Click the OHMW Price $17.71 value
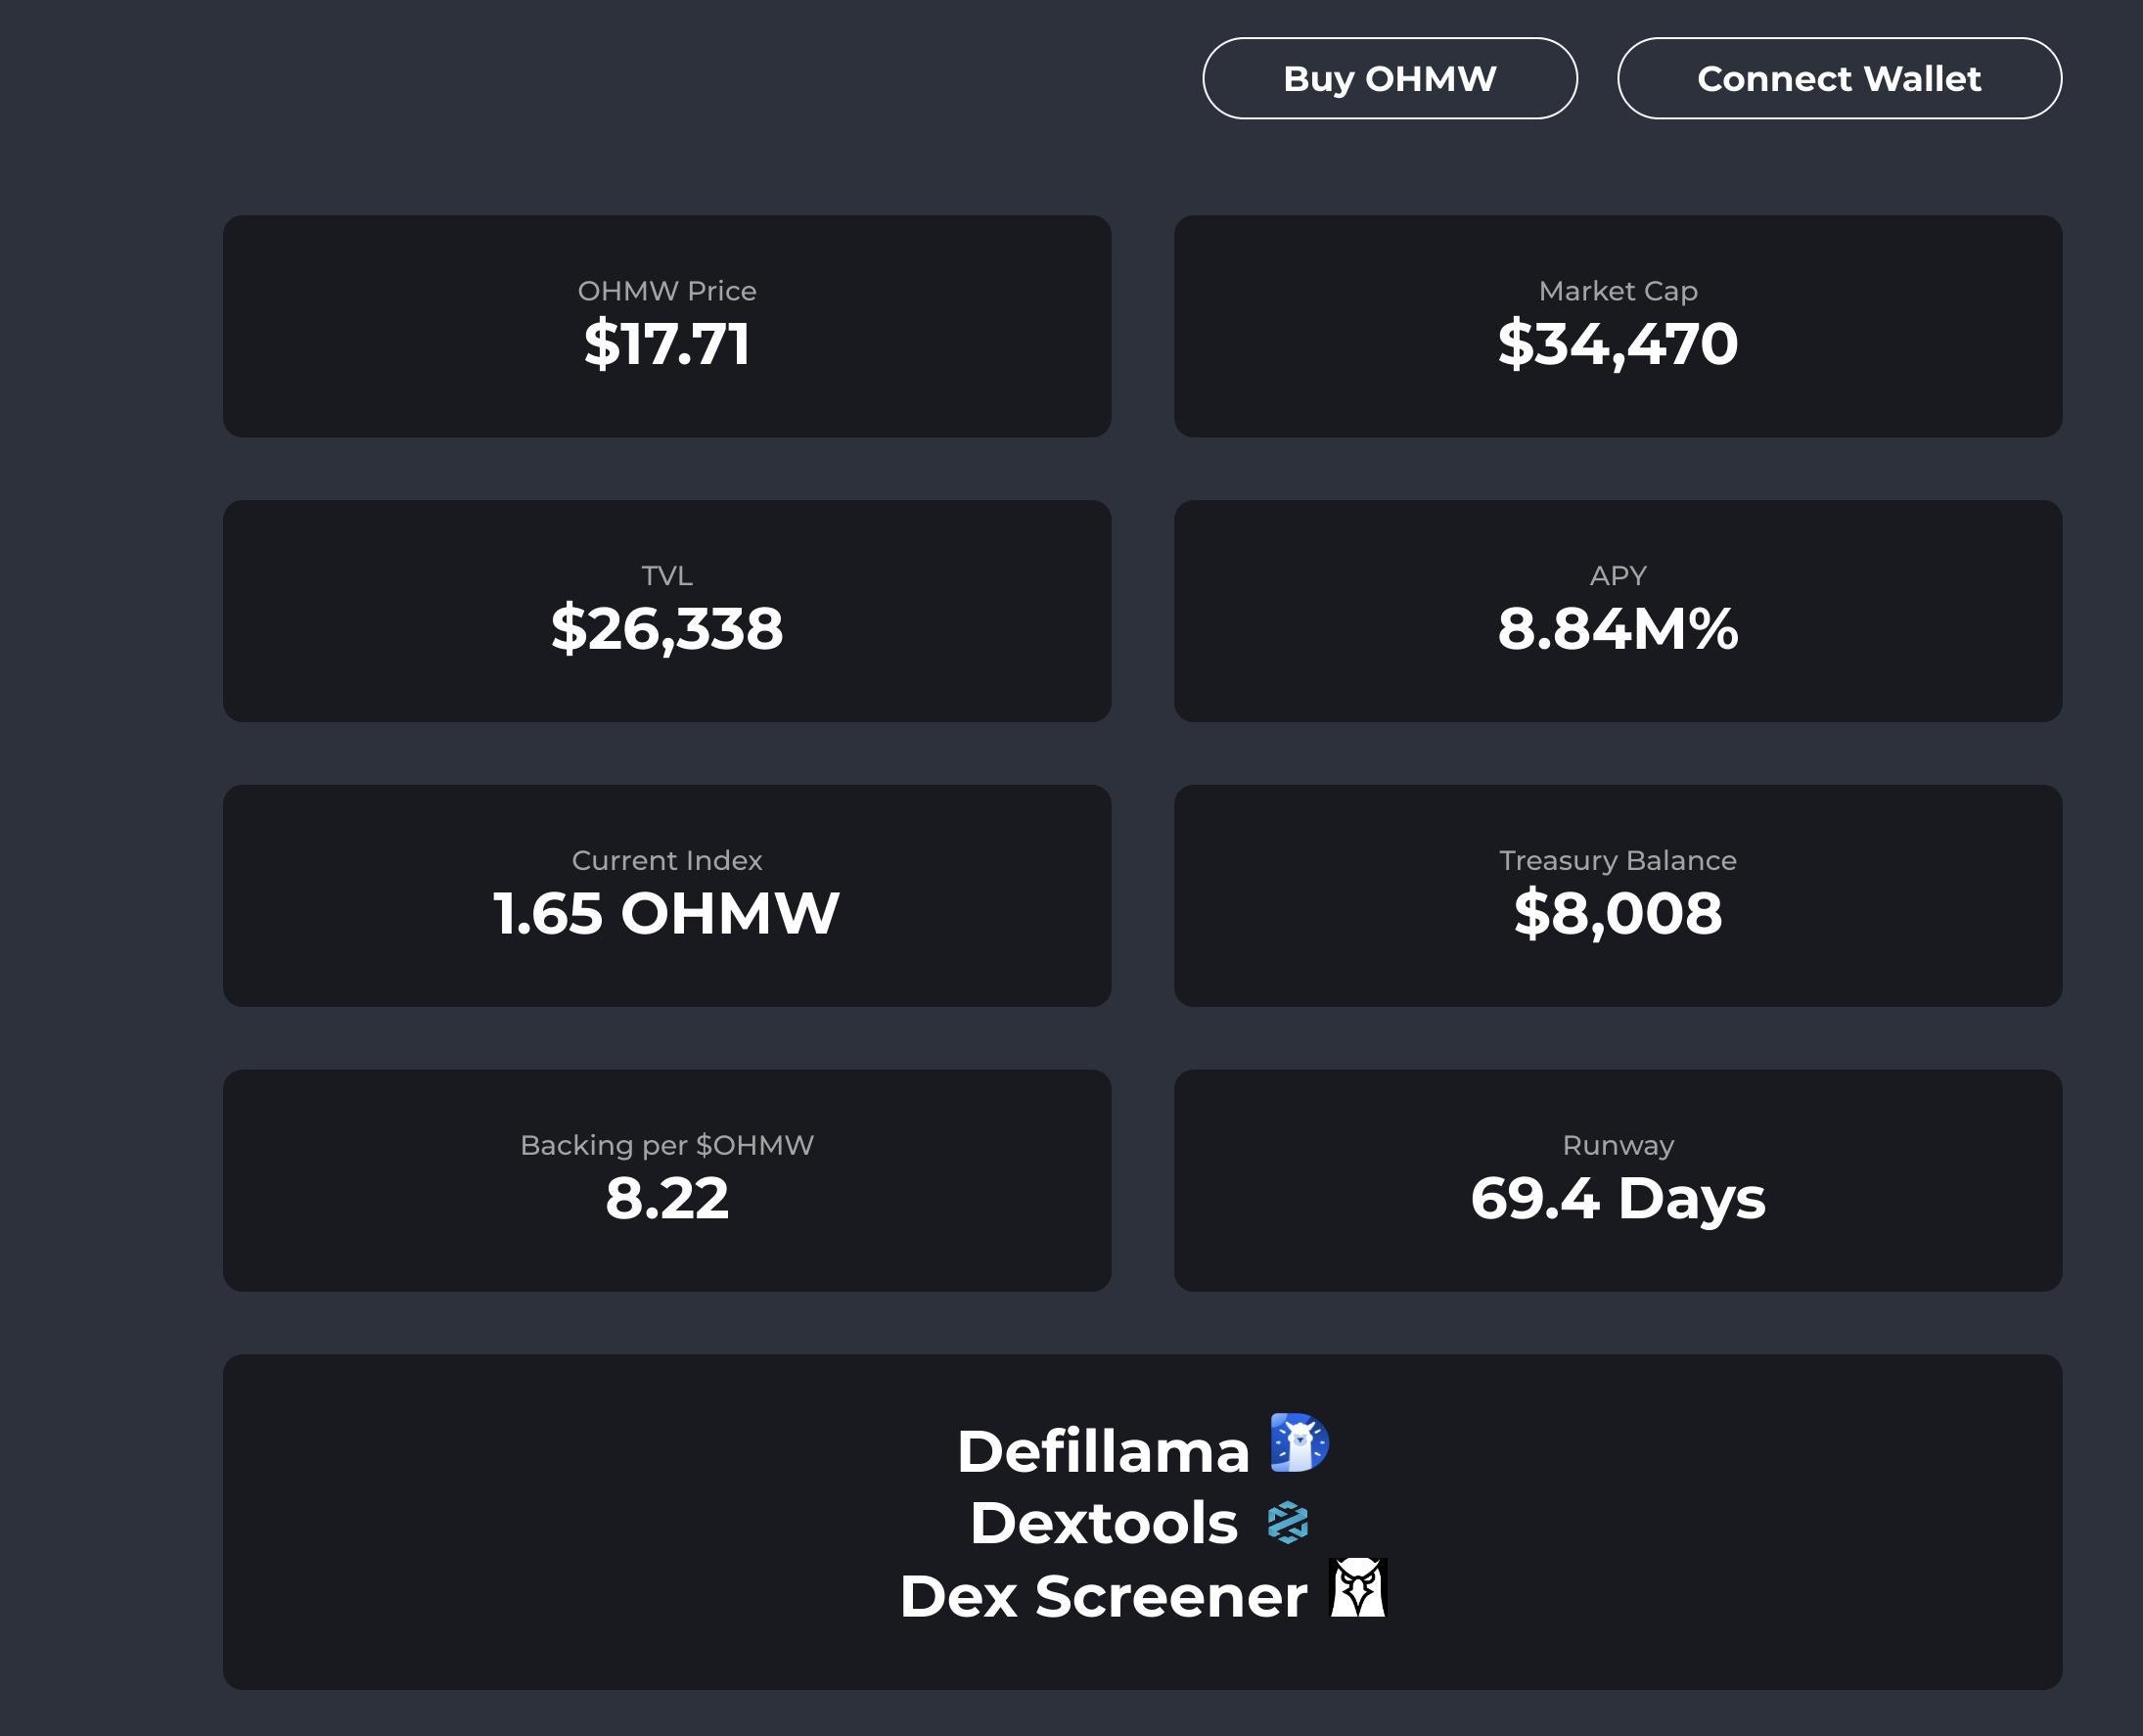The width and height of the screenshot is (2143, 1736). (x=667, y=344)
